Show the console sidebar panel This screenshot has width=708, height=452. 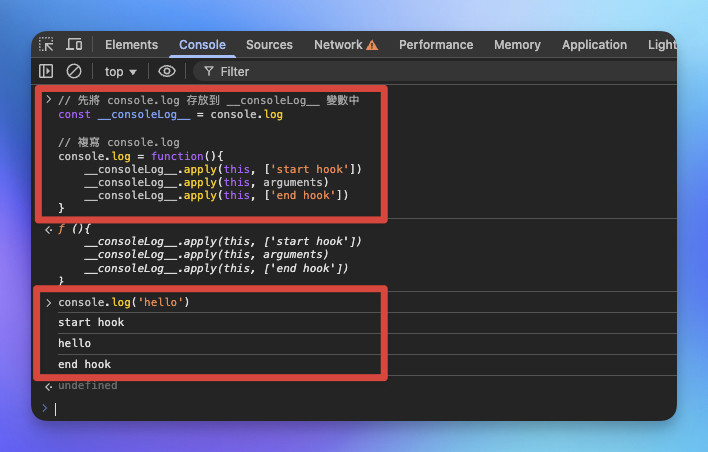pyautogui.click(x=46, y=71)
